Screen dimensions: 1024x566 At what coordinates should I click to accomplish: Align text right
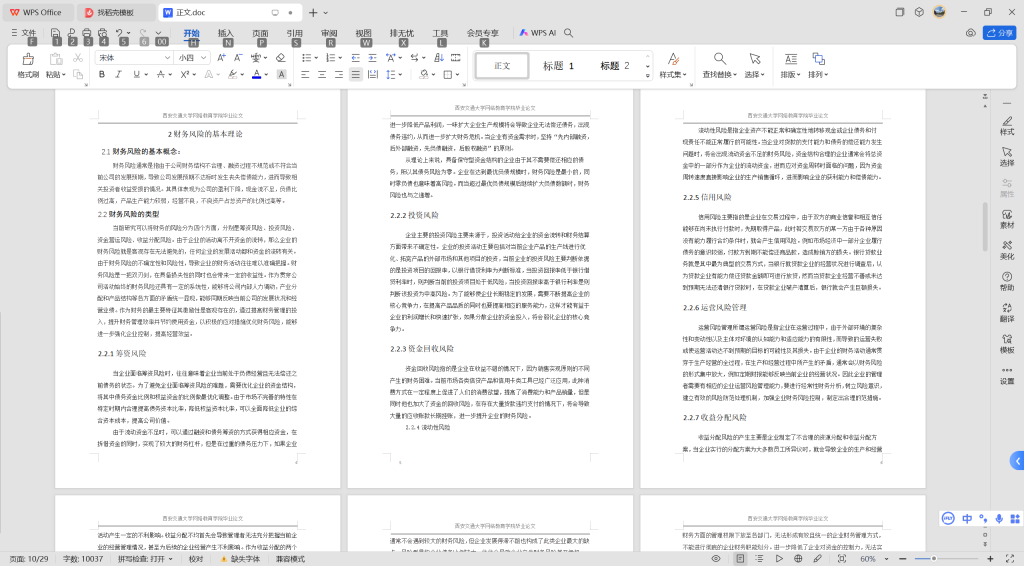339,75
